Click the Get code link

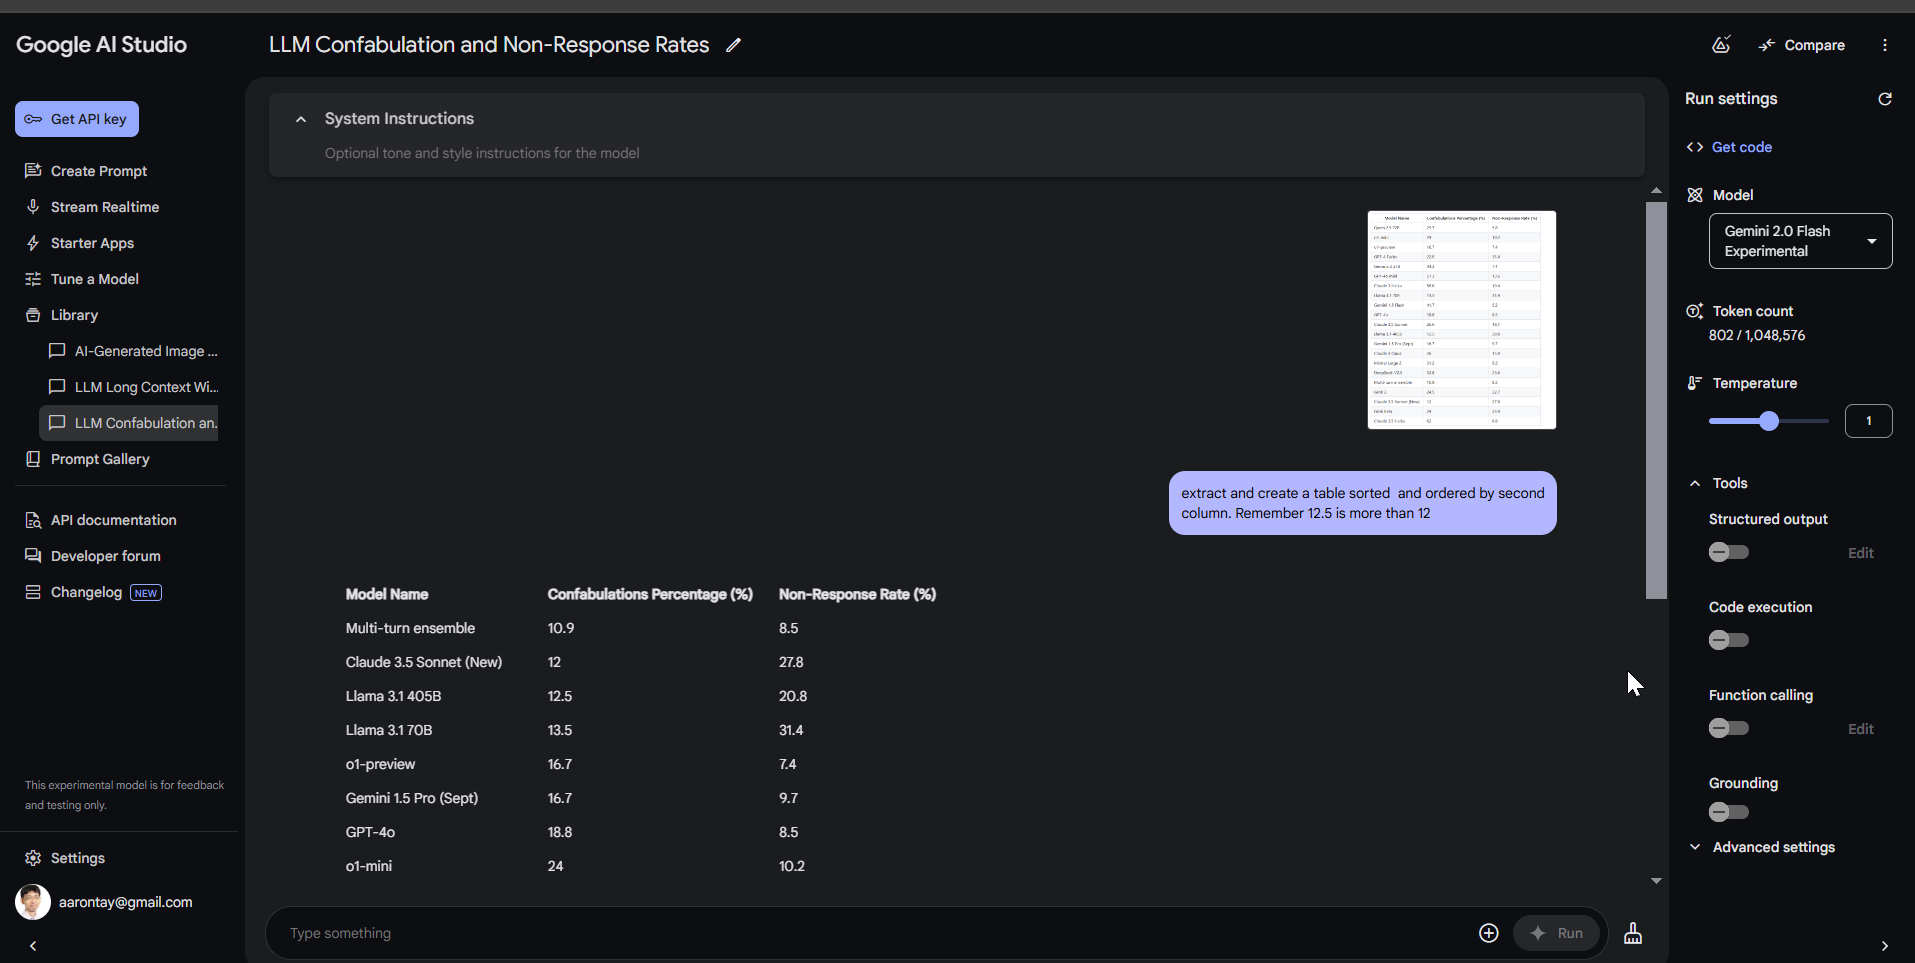click(x=1742, y=147)
